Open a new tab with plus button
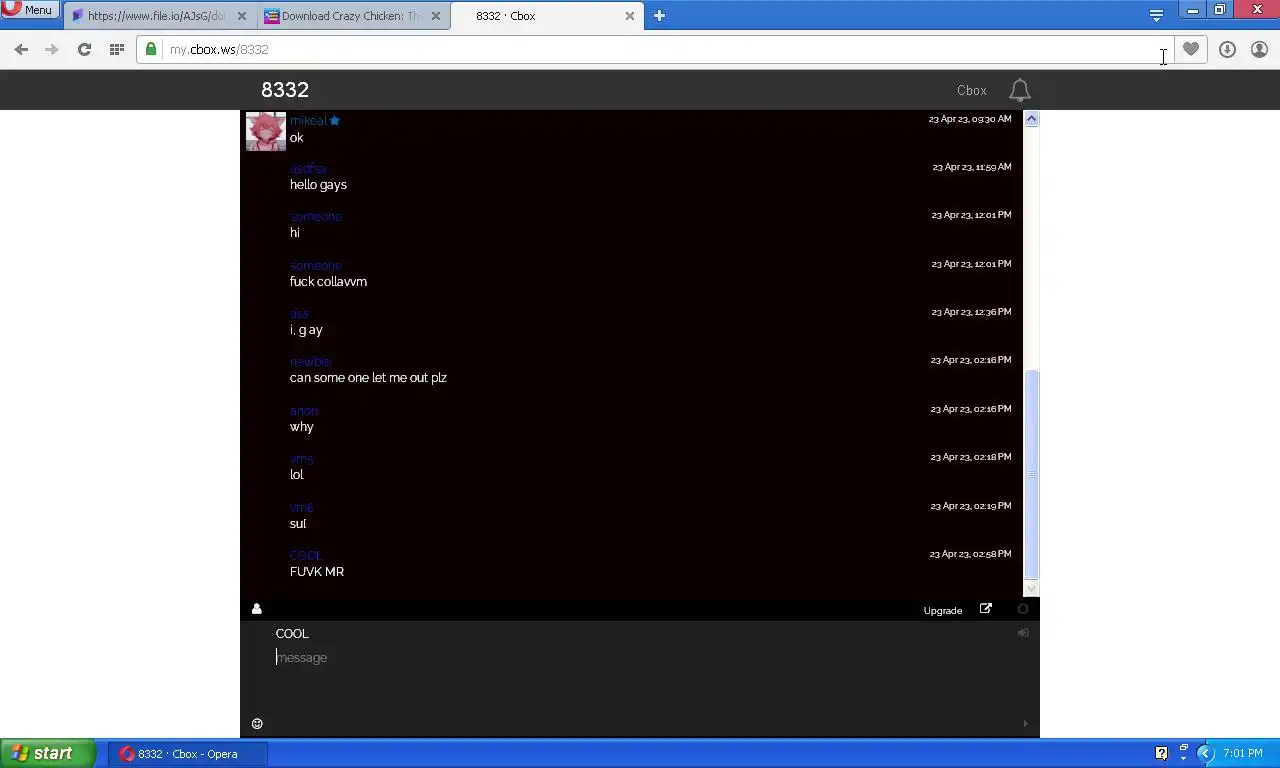This screenshot has height=768, width=1280. 659,16
